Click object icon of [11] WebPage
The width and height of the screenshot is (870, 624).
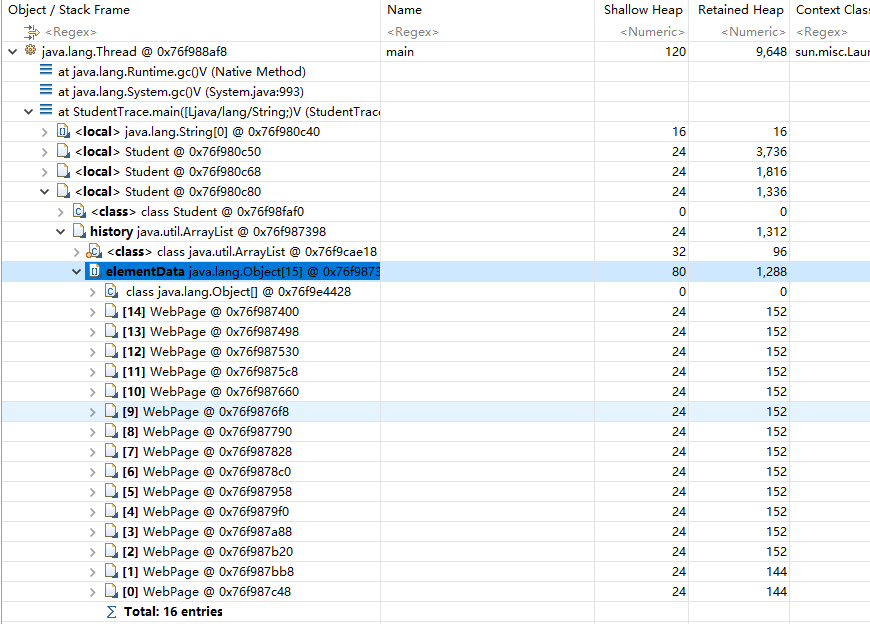112,371
